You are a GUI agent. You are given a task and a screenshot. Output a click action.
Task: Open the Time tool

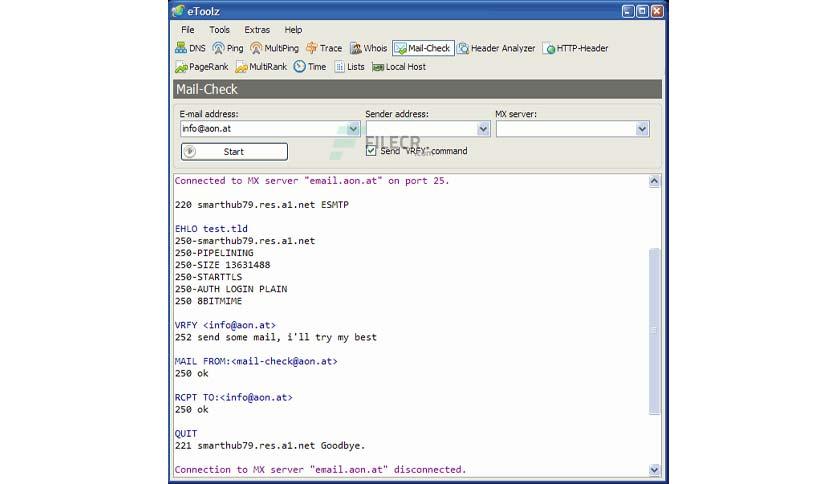point(310,67)
